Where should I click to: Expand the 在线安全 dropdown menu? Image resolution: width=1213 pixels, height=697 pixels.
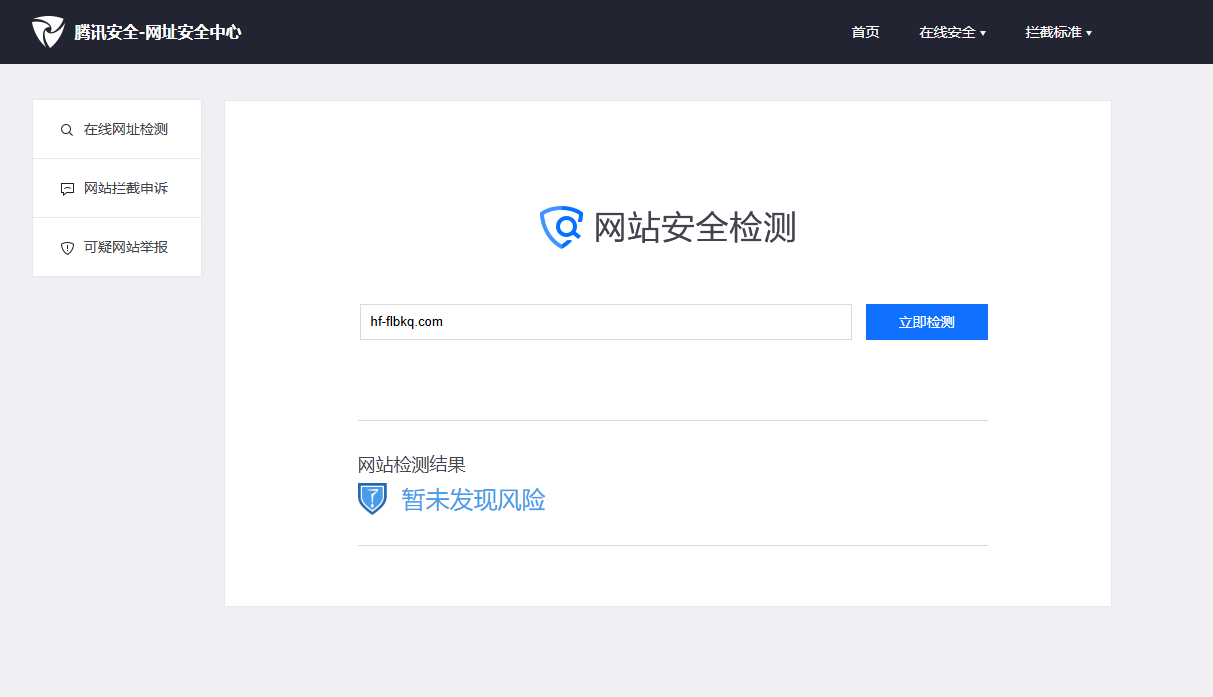952,32
